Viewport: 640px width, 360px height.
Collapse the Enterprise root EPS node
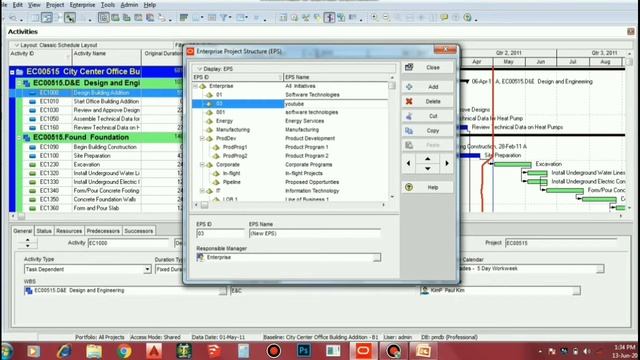[196, 86]
